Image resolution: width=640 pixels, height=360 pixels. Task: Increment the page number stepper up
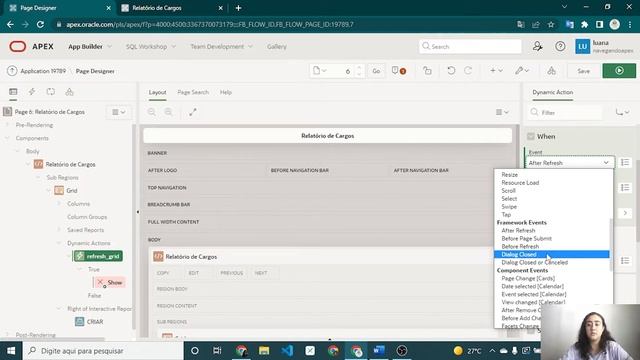[359, 68]
